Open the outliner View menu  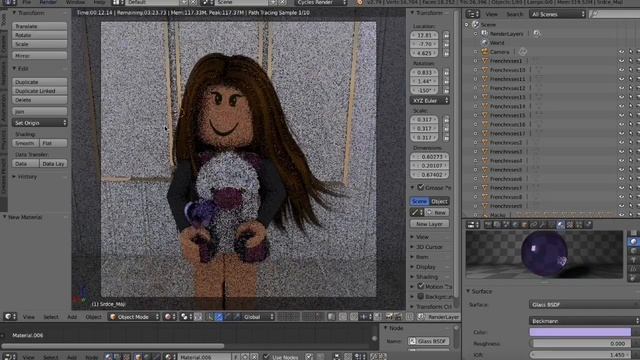tap(491, 14)
